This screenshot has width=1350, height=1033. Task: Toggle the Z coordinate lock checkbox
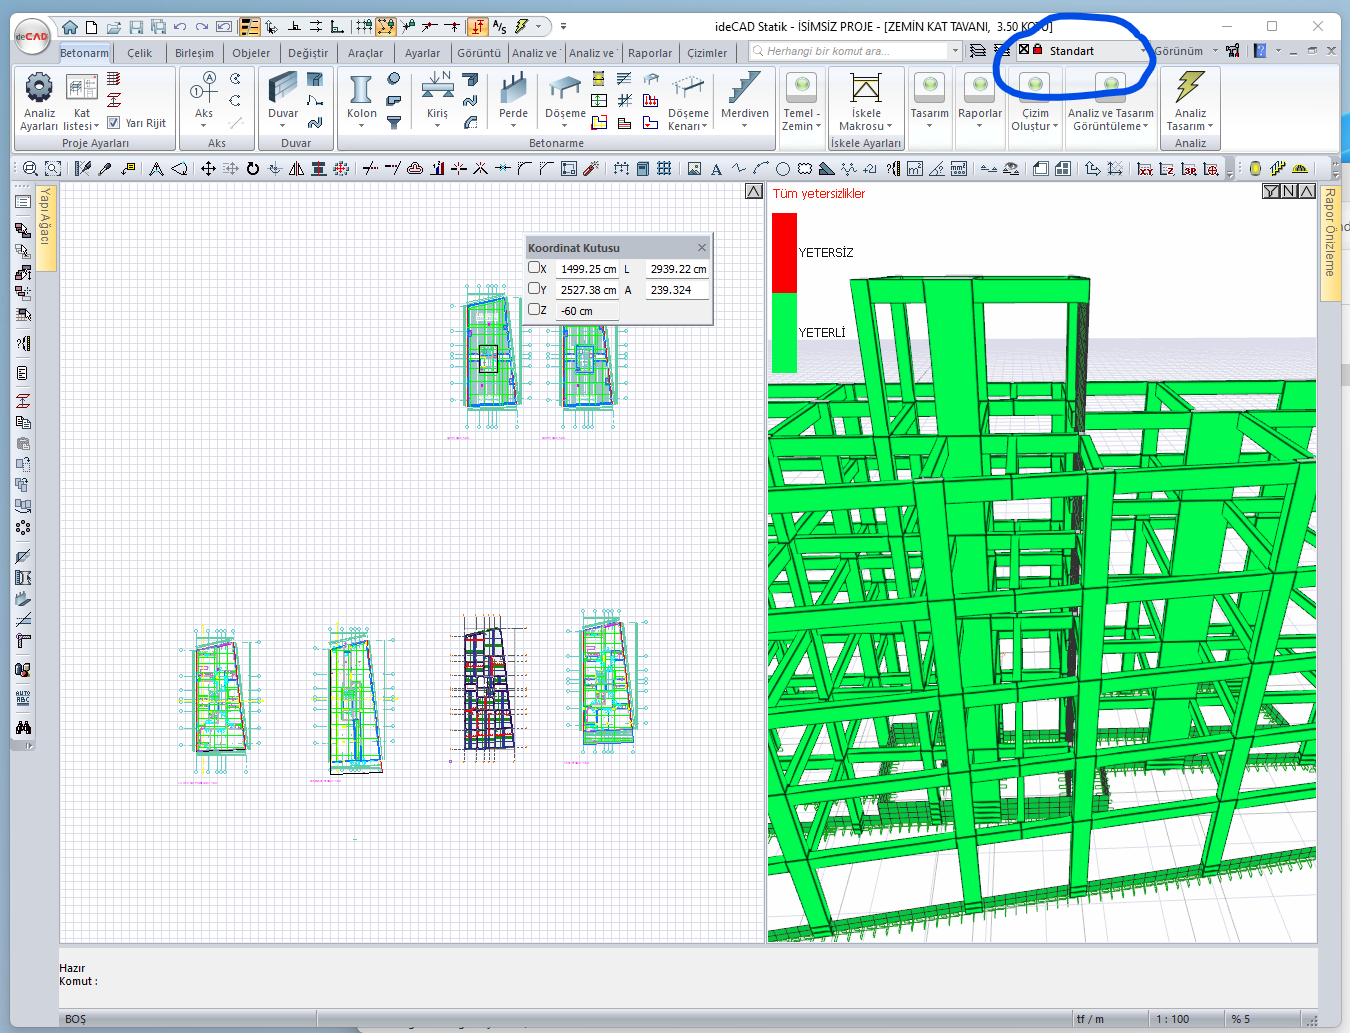click(x=534, y=310)
